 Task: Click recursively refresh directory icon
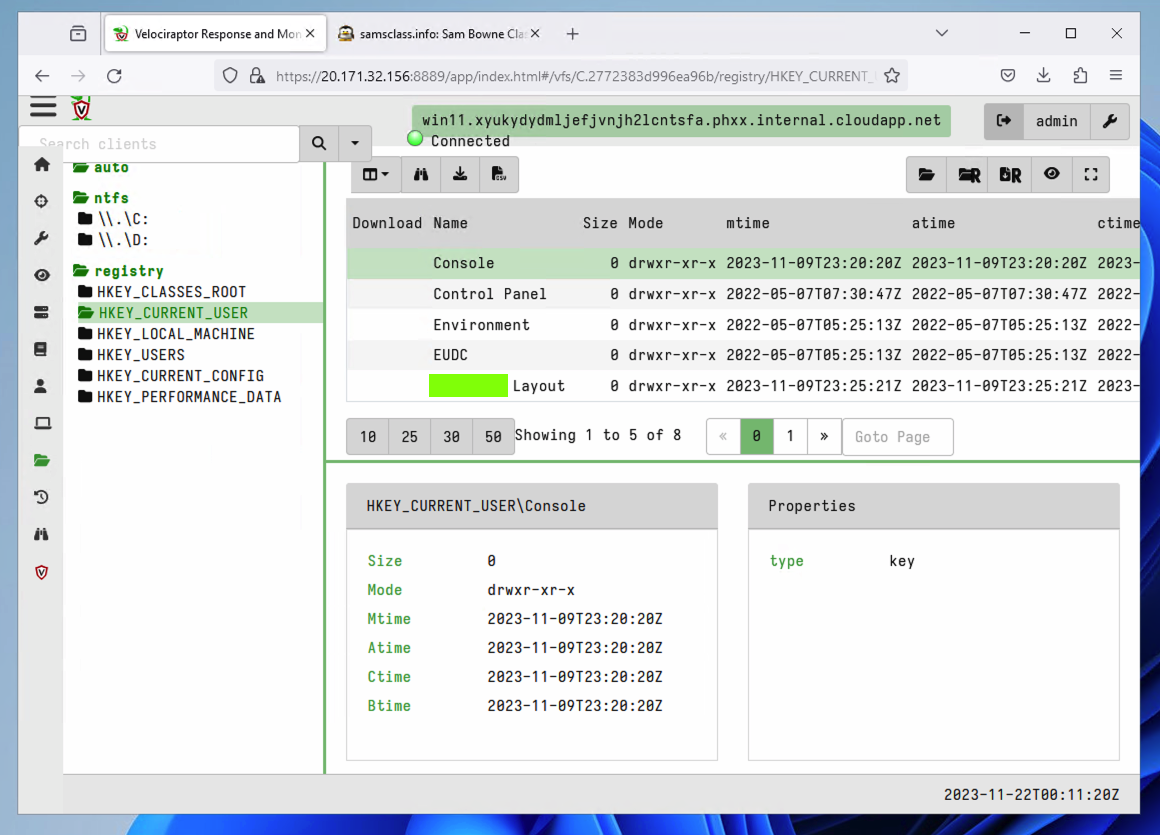pos(968,175)
